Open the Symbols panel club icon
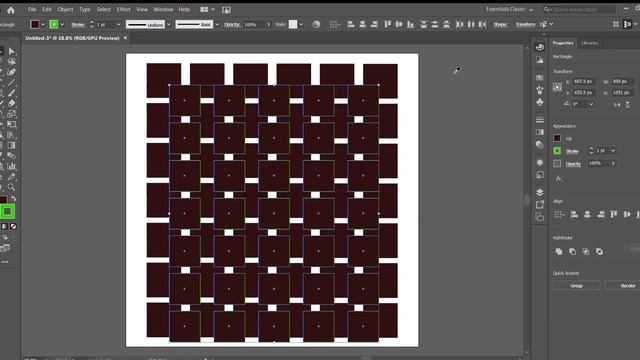This screenshot has width=640, height=360. point(540,102)
